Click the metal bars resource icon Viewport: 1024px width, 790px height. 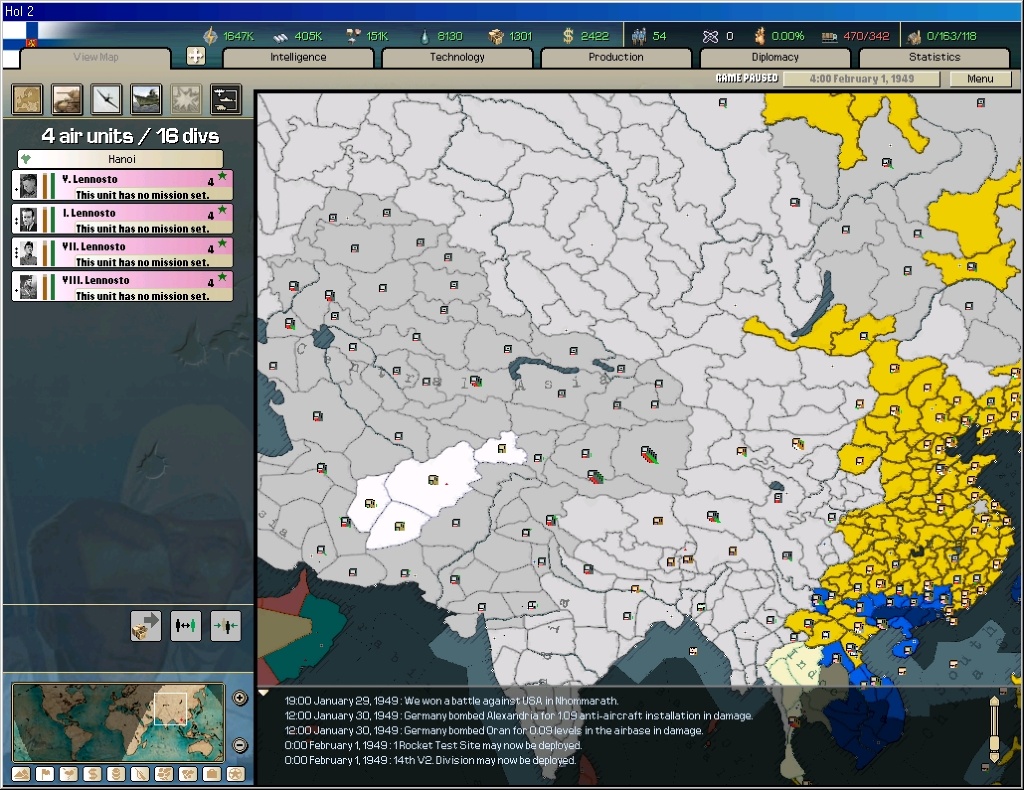[x=280, y=37]
